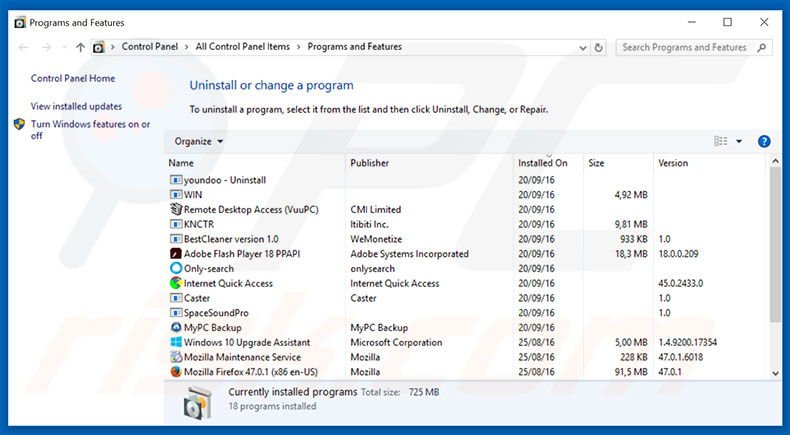Click the installed programs box icon
Viewport: 790px width, 435px height.
pyautogui.click(x=196, y=403)
